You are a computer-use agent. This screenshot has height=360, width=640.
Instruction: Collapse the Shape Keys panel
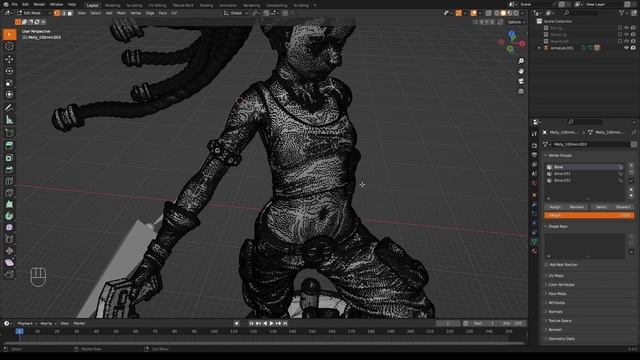click(558, 227)
